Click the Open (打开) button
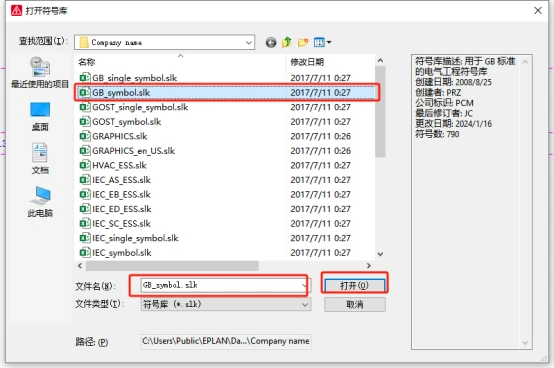The image size is (554, 368). [x=355, y=285]
